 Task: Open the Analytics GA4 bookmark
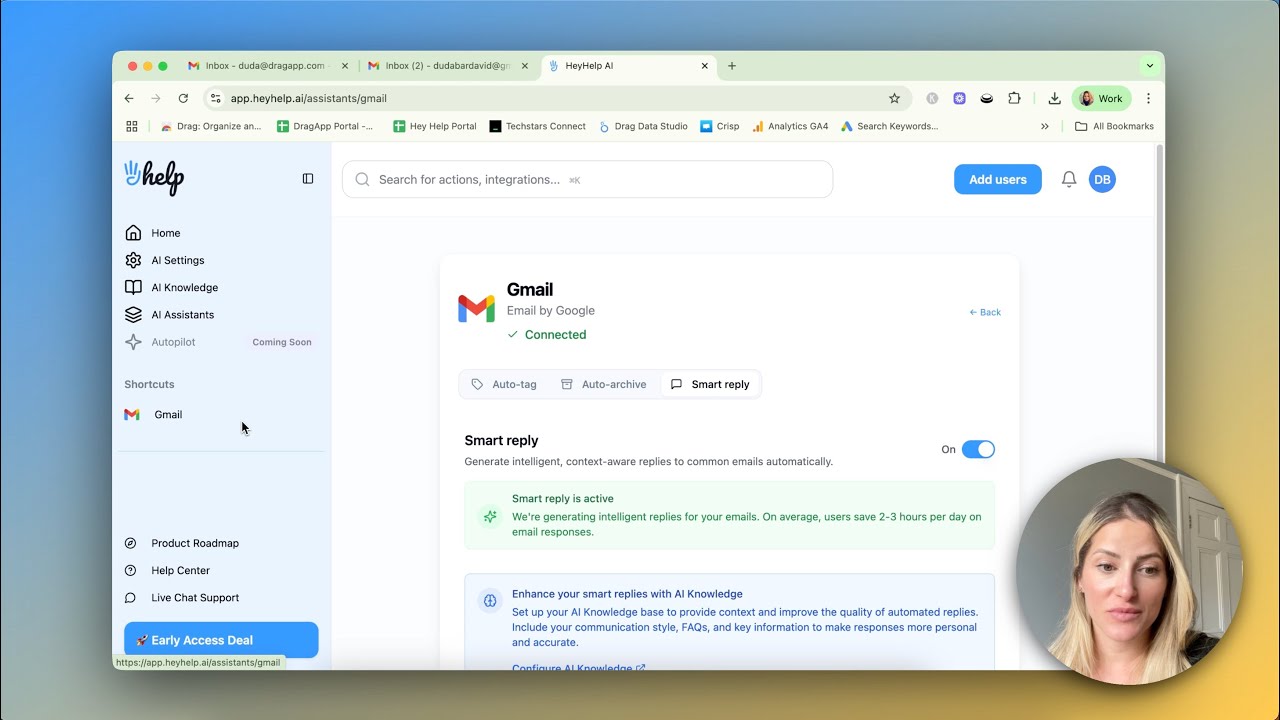coord(790,126)
